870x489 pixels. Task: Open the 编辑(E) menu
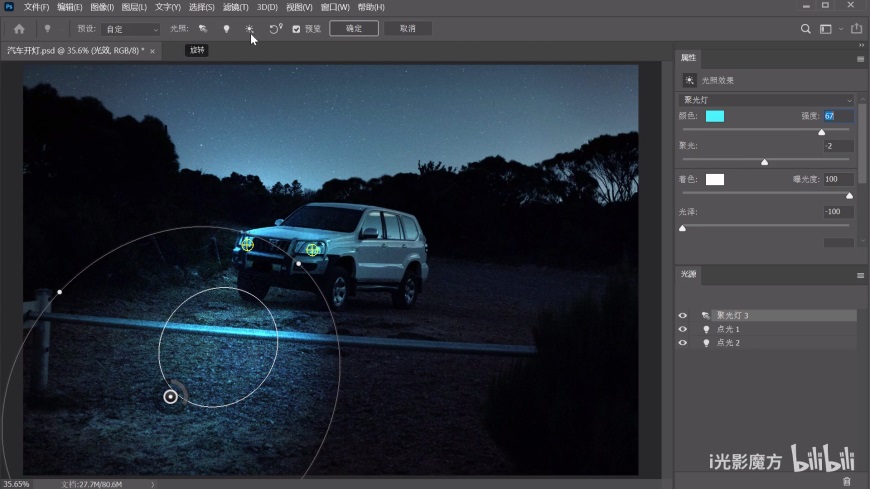(69, 7)
